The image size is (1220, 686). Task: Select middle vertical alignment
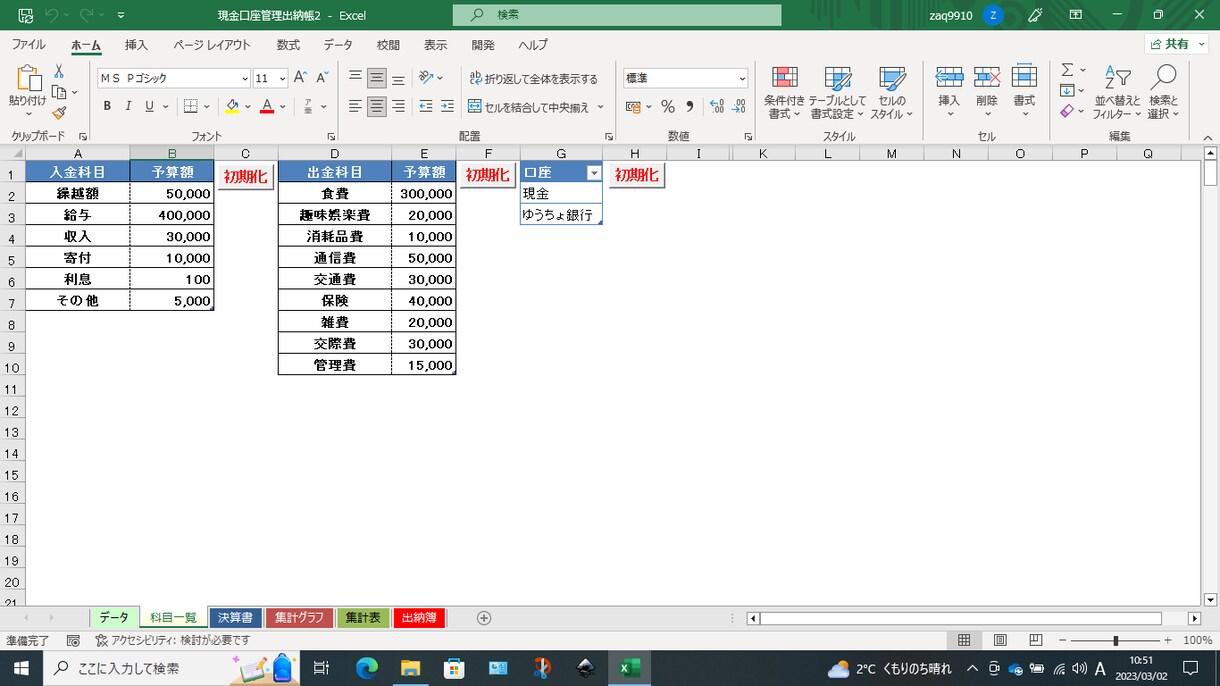[377, 78]
